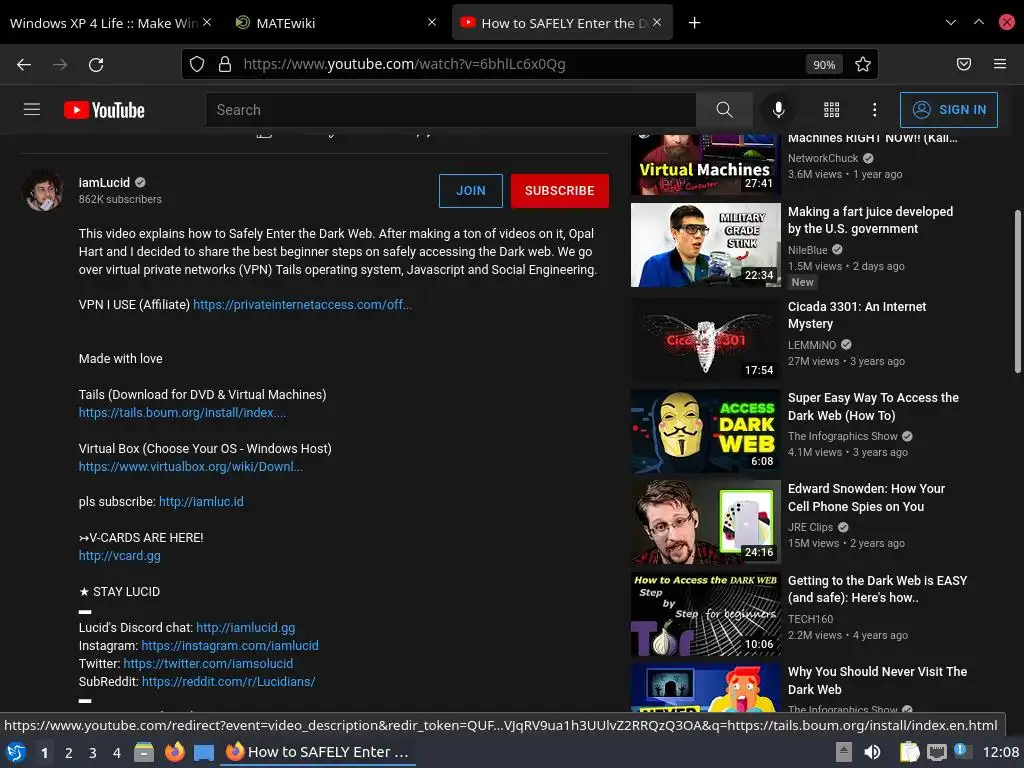Open the Military Grade Stink video thumbnail
This screenshot has width=1024, height=768.
pos(705,245)
